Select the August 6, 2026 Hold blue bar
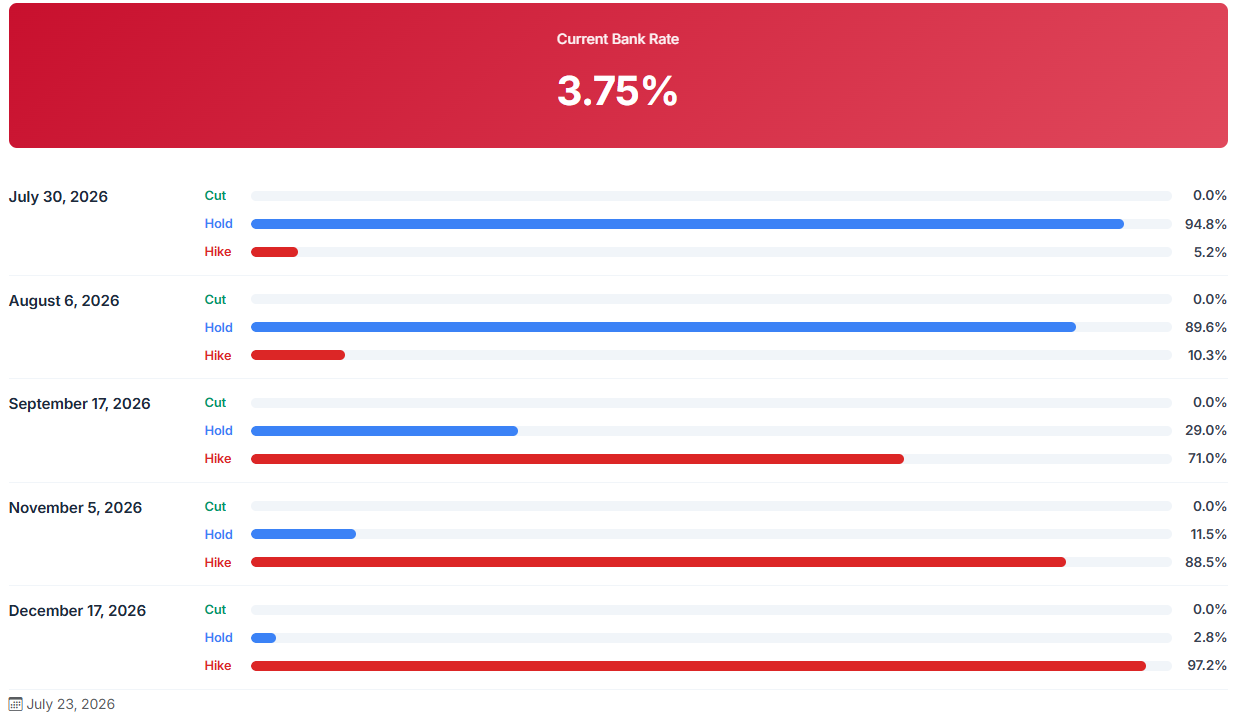Viewport: 1237px width, 718px height. 663,327
